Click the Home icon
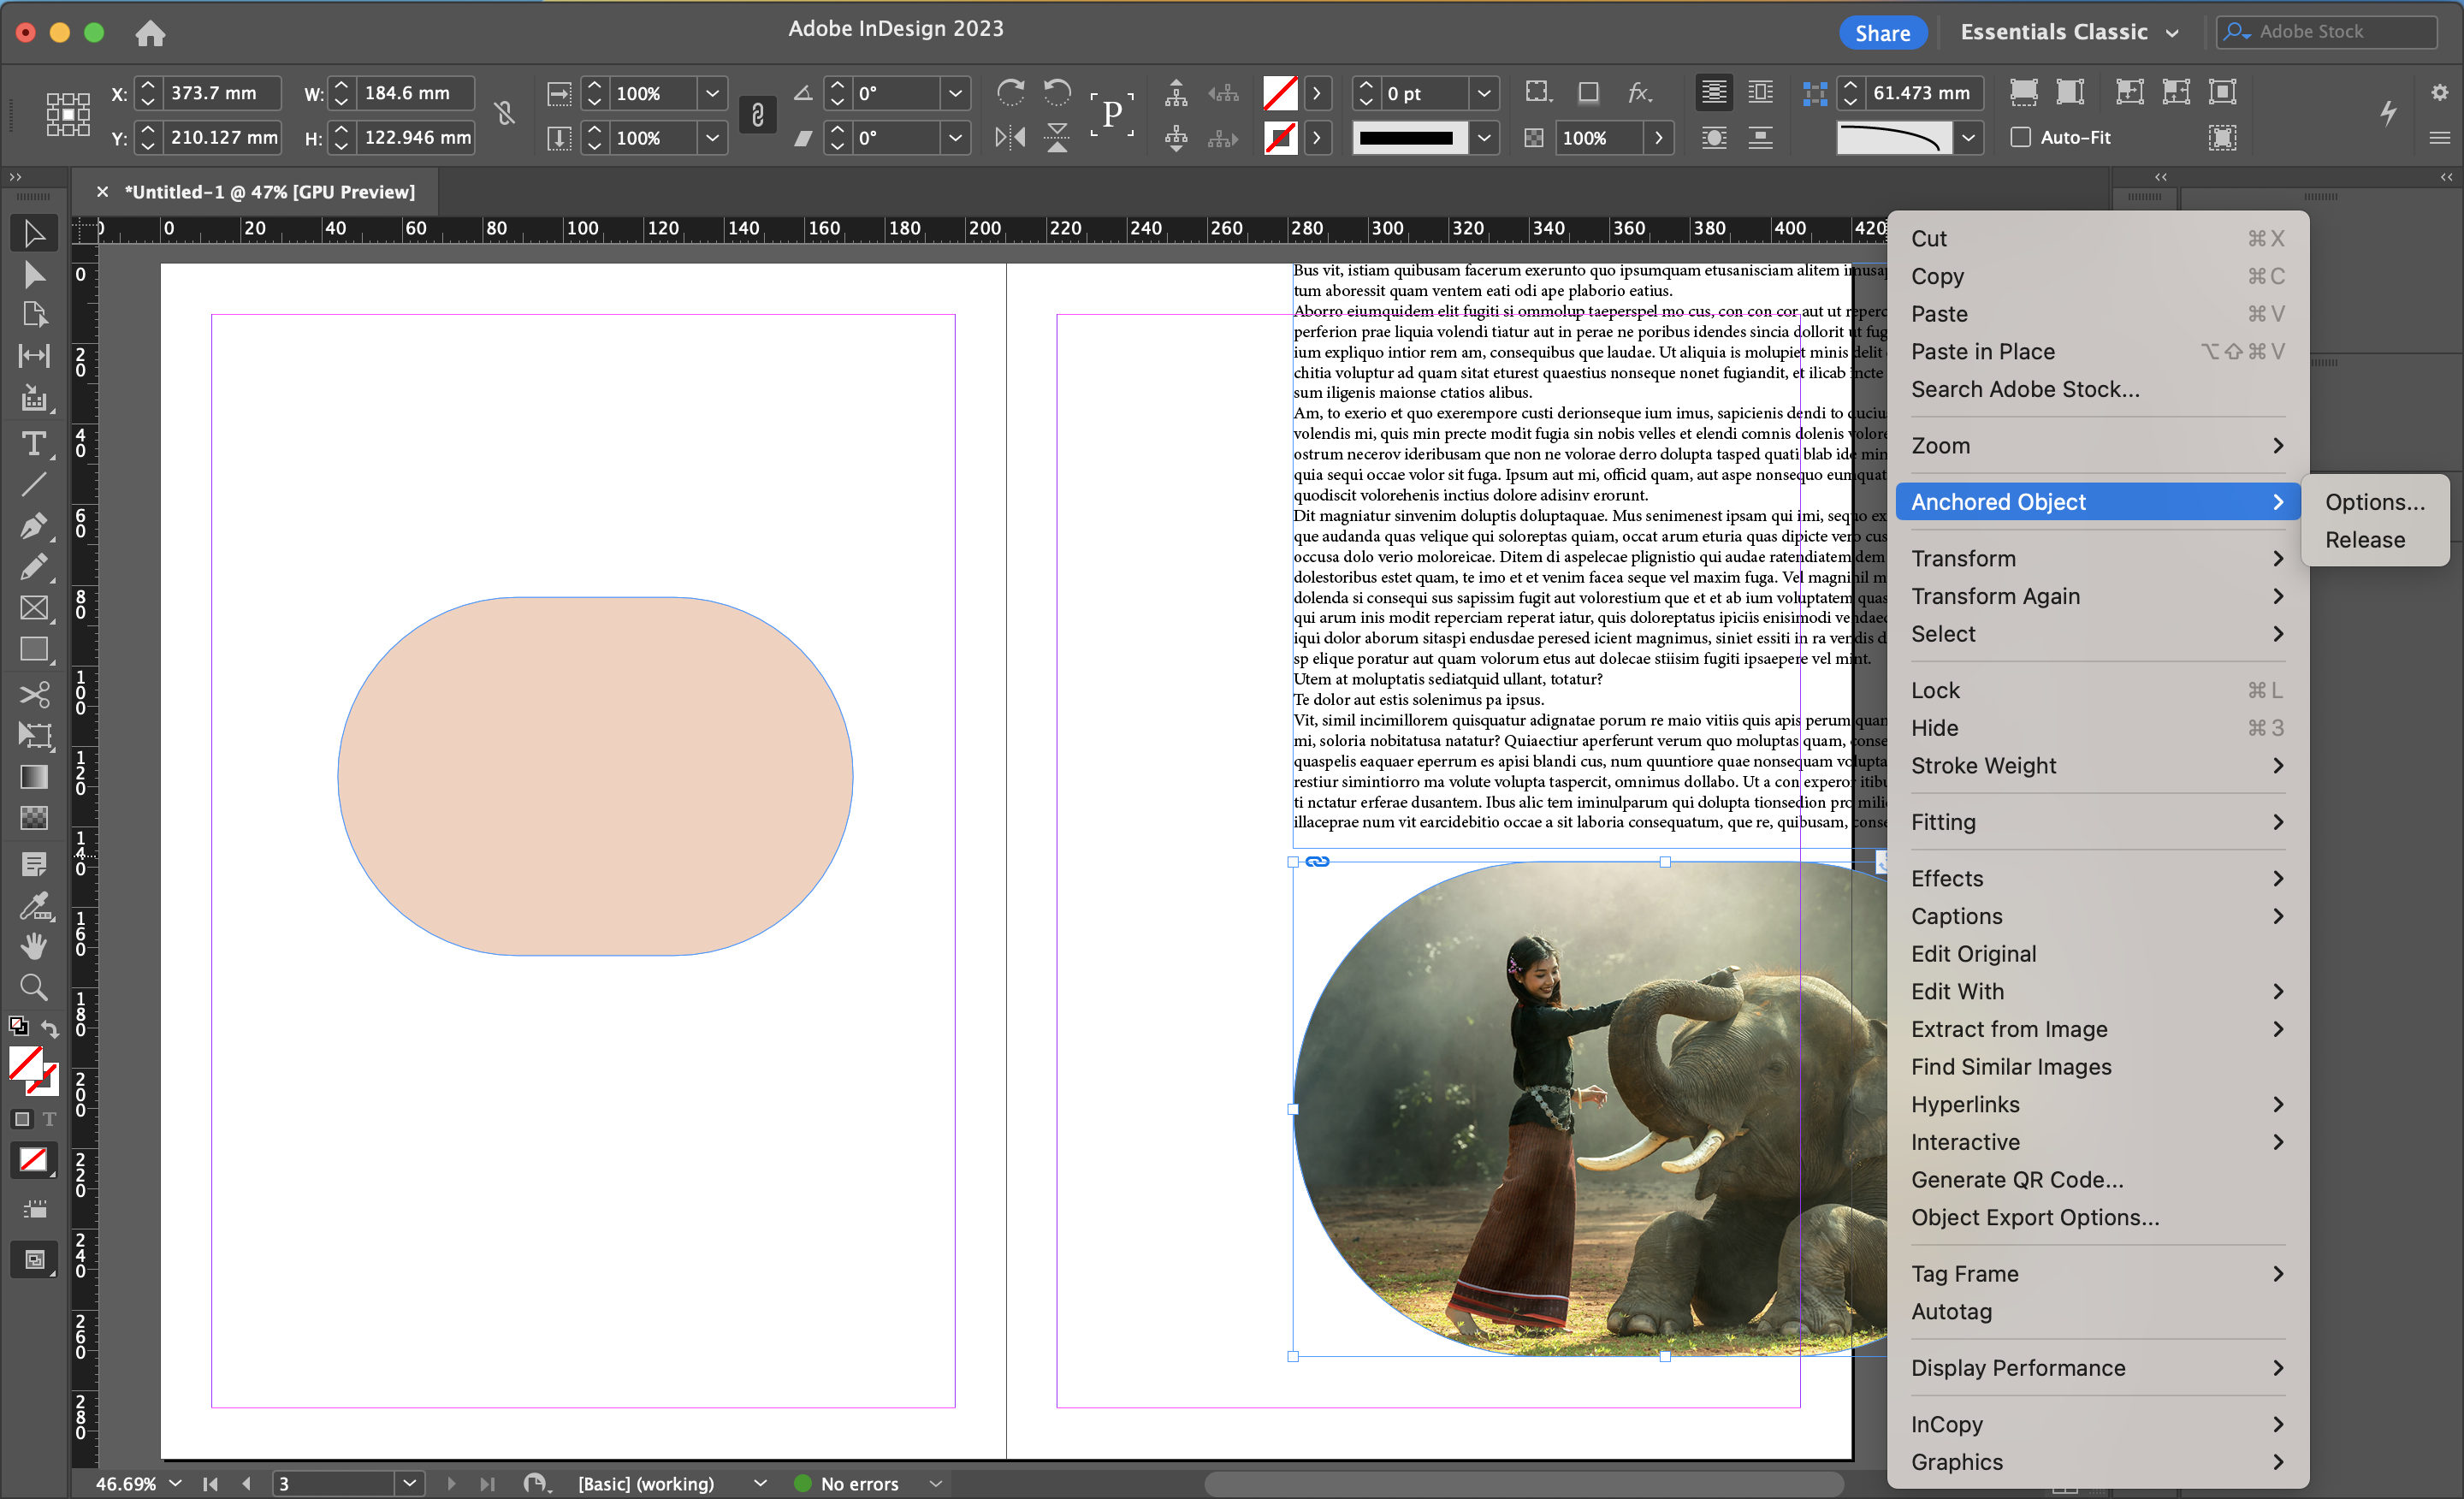The width and height of the screenshot is (2464, 1499). click(x=150, y=33)
